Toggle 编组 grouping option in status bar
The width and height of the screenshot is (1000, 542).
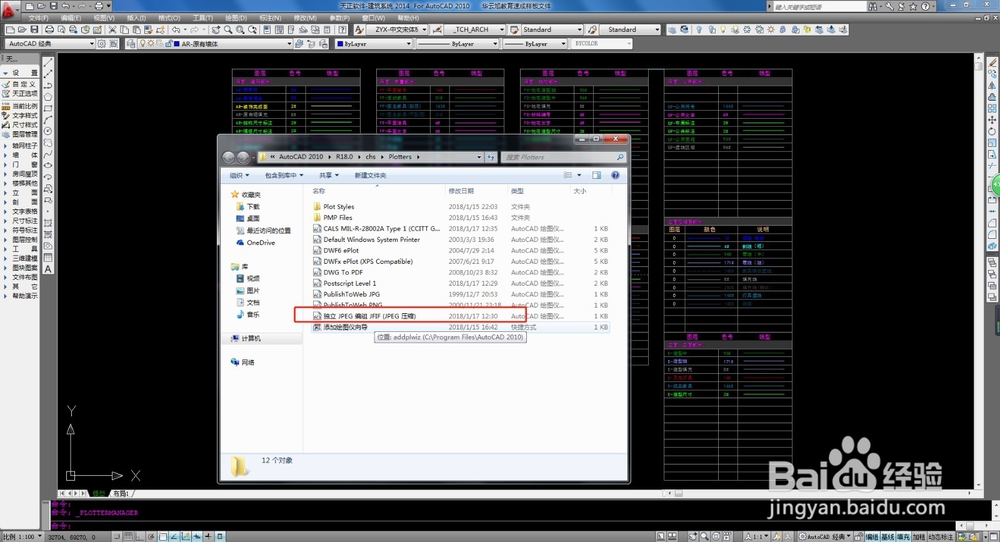coord(872,537)
